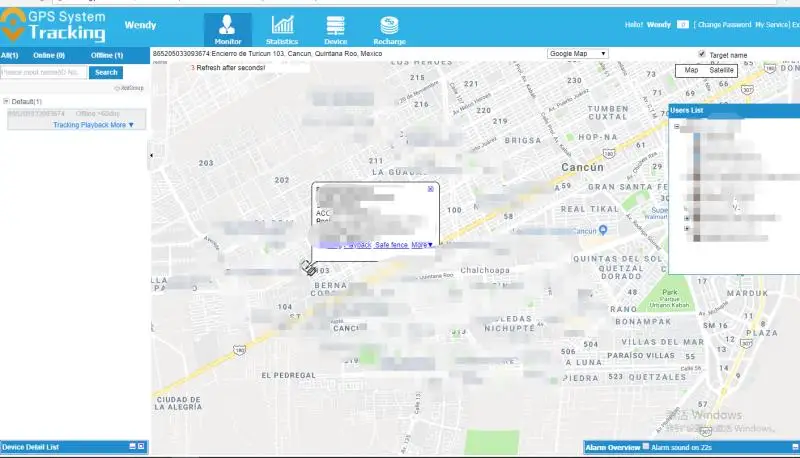Open My Service link
800x458 pixels.
pyautogui.click(x=771, y=24)
